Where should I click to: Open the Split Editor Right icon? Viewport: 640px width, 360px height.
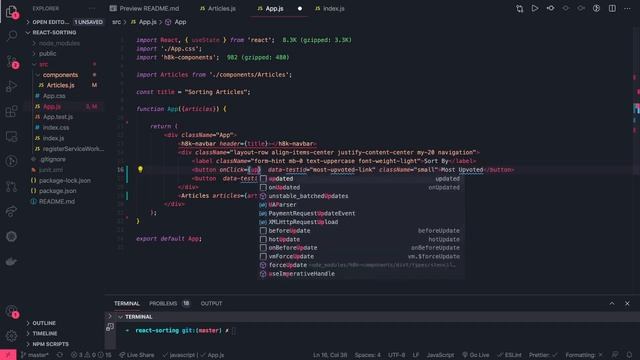pyautogui.click(x=612, y=8)
